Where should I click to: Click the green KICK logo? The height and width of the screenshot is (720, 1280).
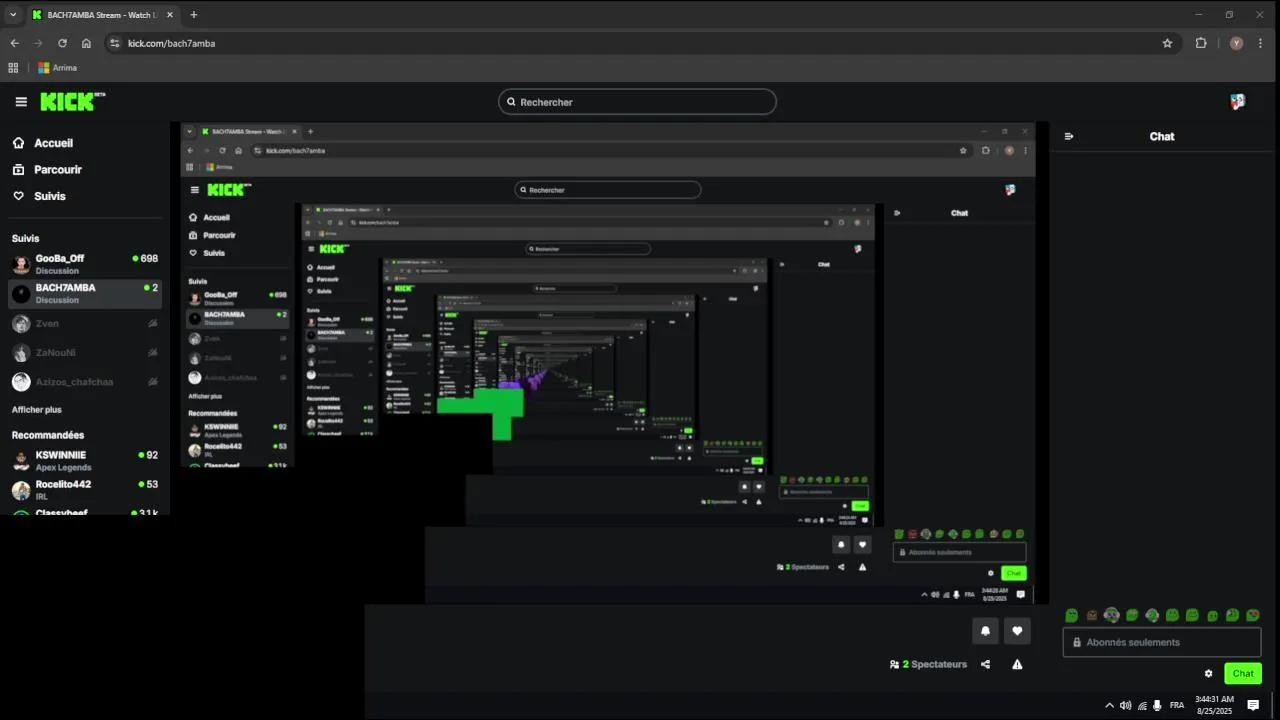[72, 102]
